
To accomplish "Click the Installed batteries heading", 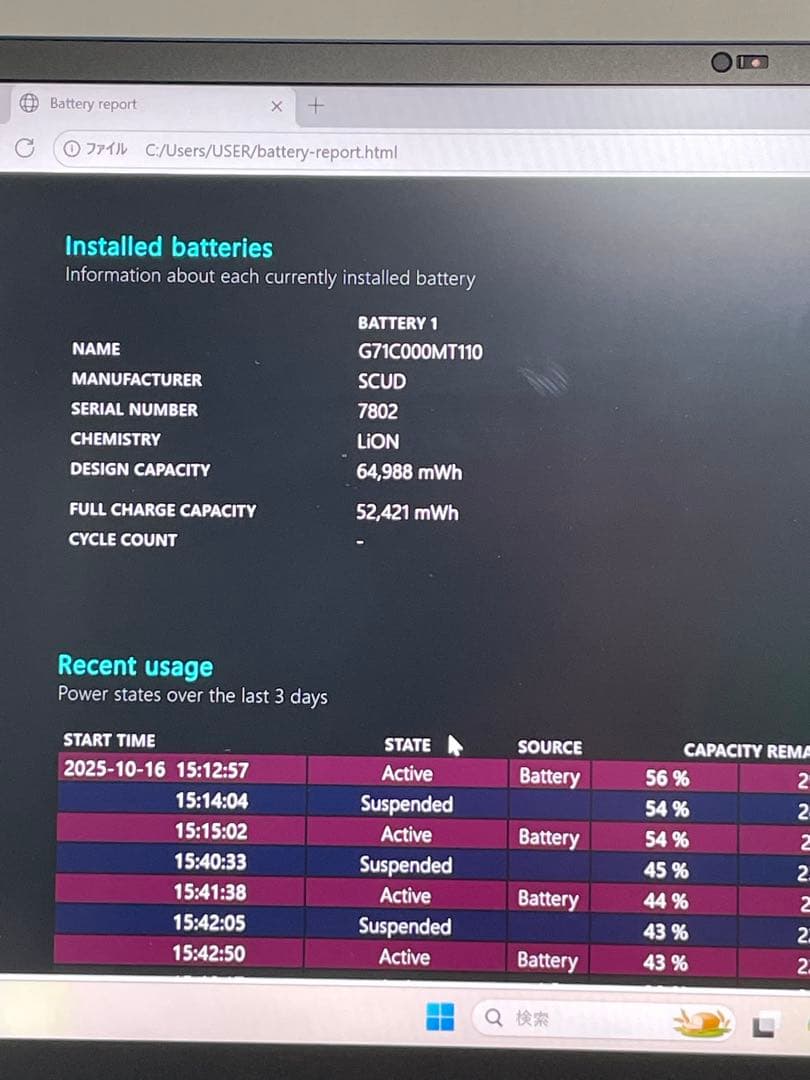I will pyautogui.click(x=168, y=247).
